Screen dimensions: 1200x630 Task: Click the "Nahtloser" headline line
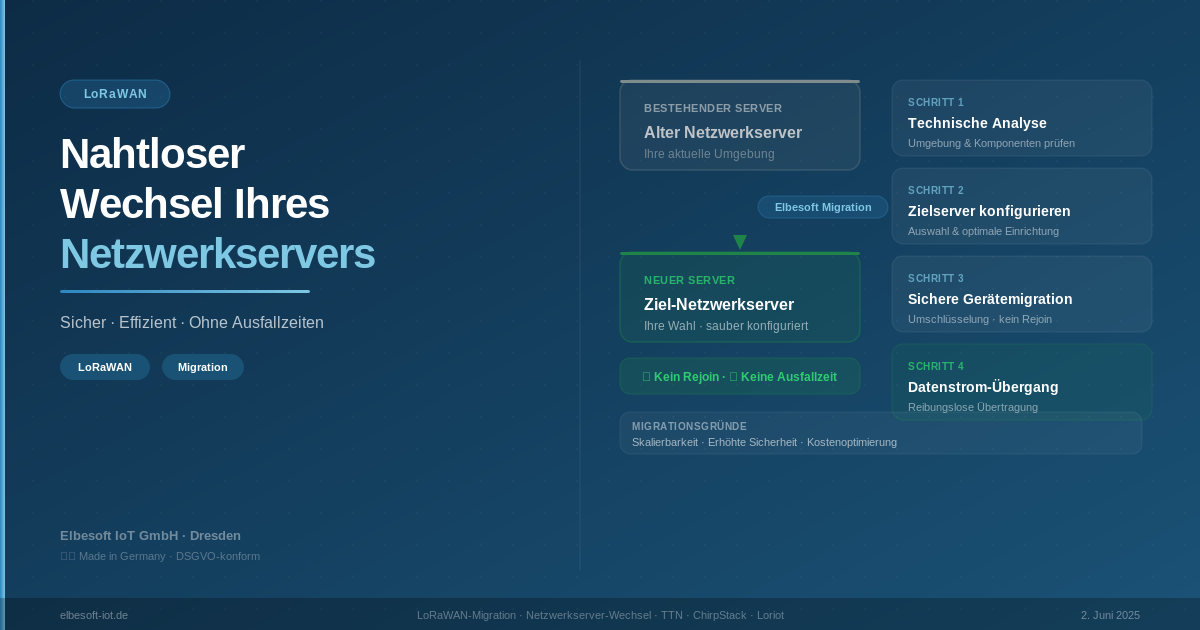[x=152, y=154]
